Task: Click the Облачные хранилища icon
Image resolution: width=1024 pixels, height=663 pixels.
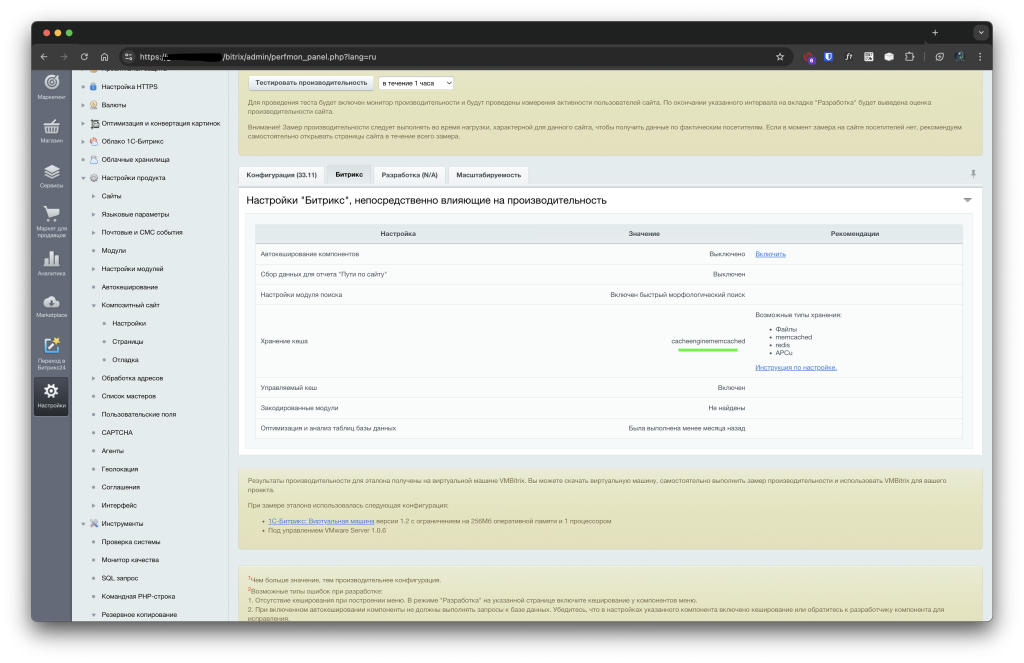Action: pyautogui.click(x=93, y=159)
